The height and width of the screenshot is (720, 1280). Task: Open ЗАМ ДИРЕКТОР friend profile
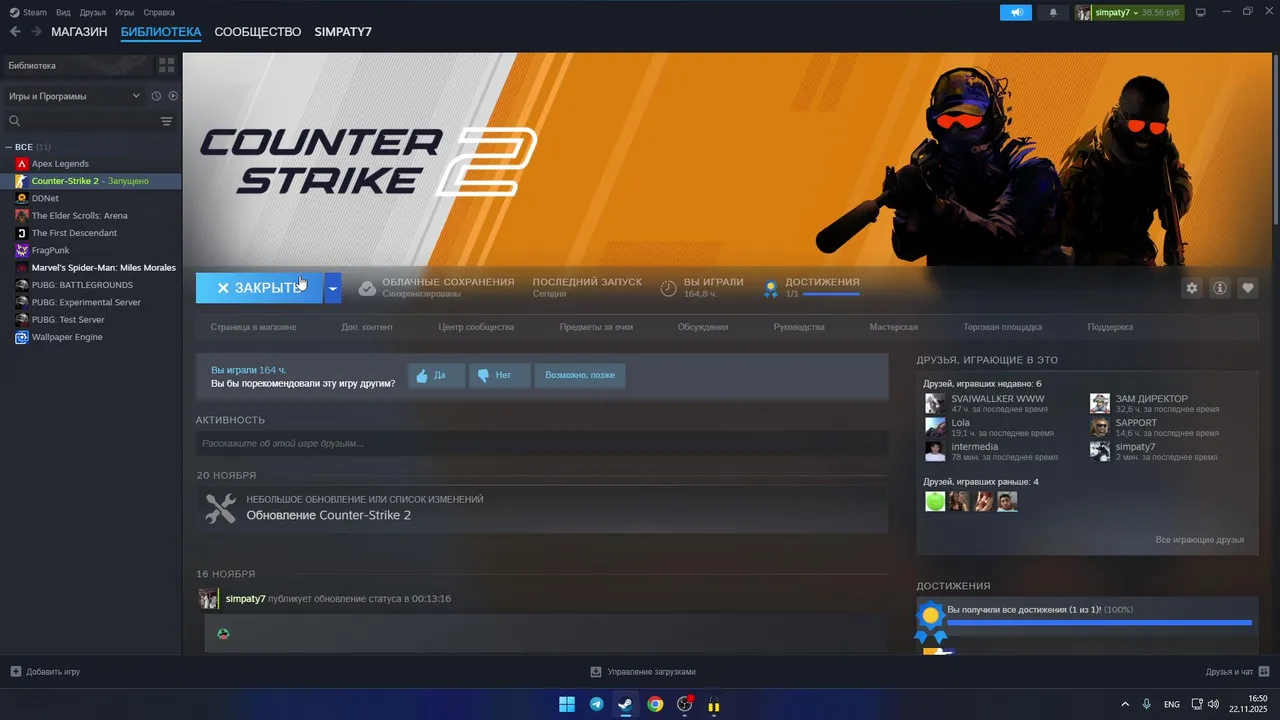pyautogui.click(x=1152, y=399)
